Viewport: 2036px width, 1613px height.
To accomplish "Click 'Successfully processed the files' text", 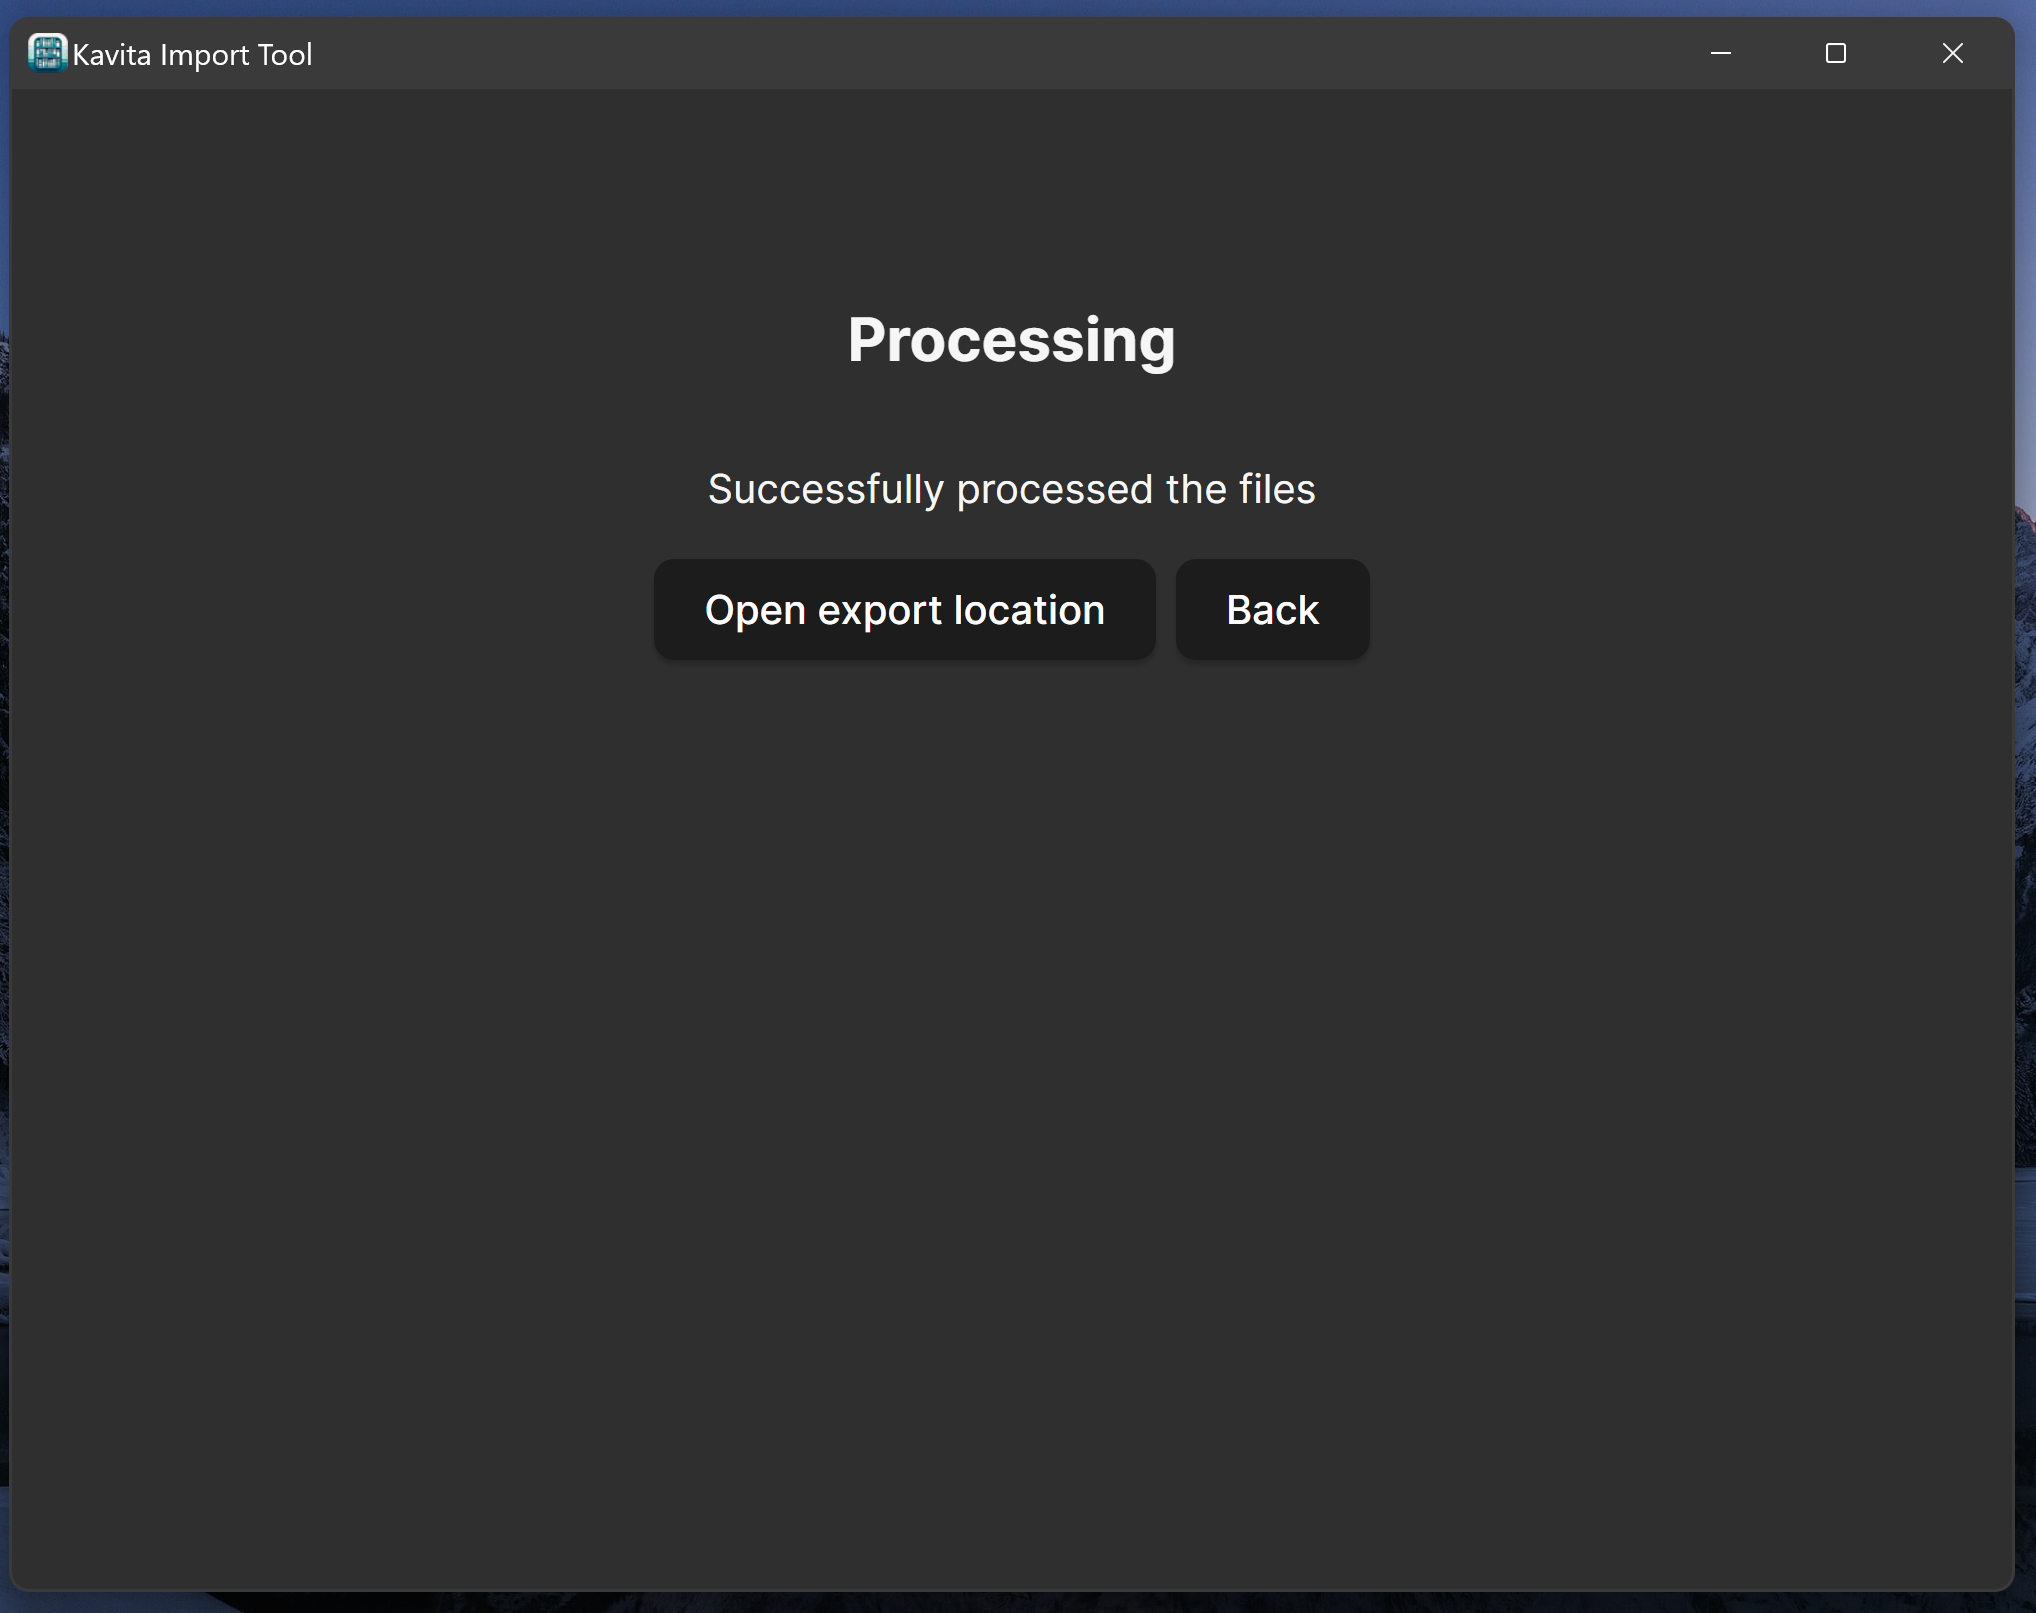I will click(1011, 489).
